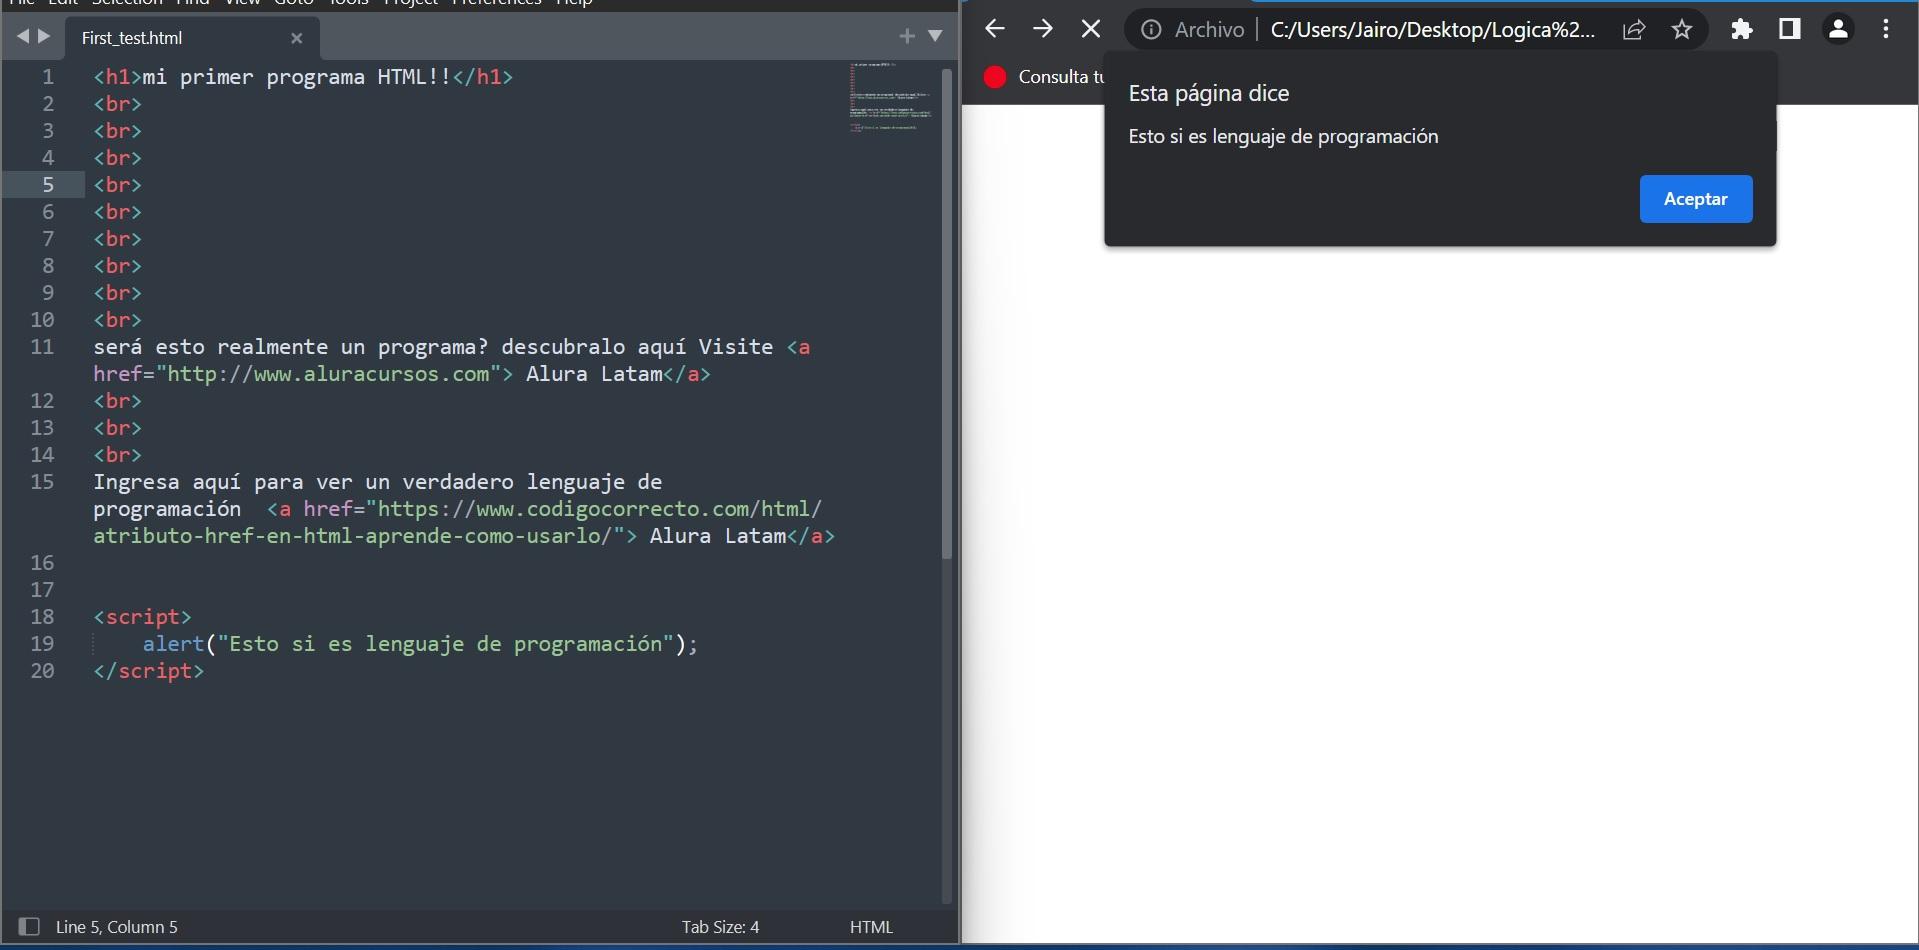Click the Aceptar button in the alert dialog
This screenshot has width=1919, height=950.
coord(1695,199)
